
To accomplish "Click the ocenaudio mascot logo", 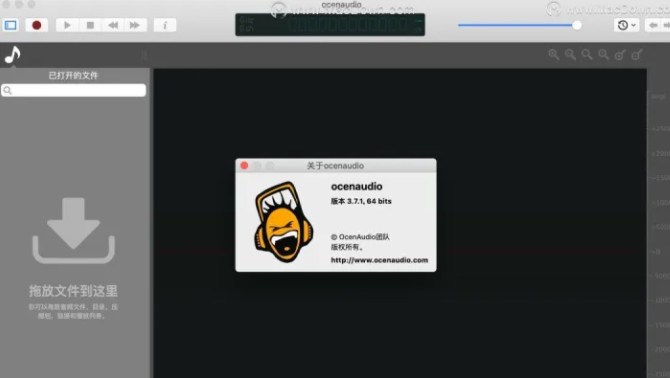I will 284,222.
